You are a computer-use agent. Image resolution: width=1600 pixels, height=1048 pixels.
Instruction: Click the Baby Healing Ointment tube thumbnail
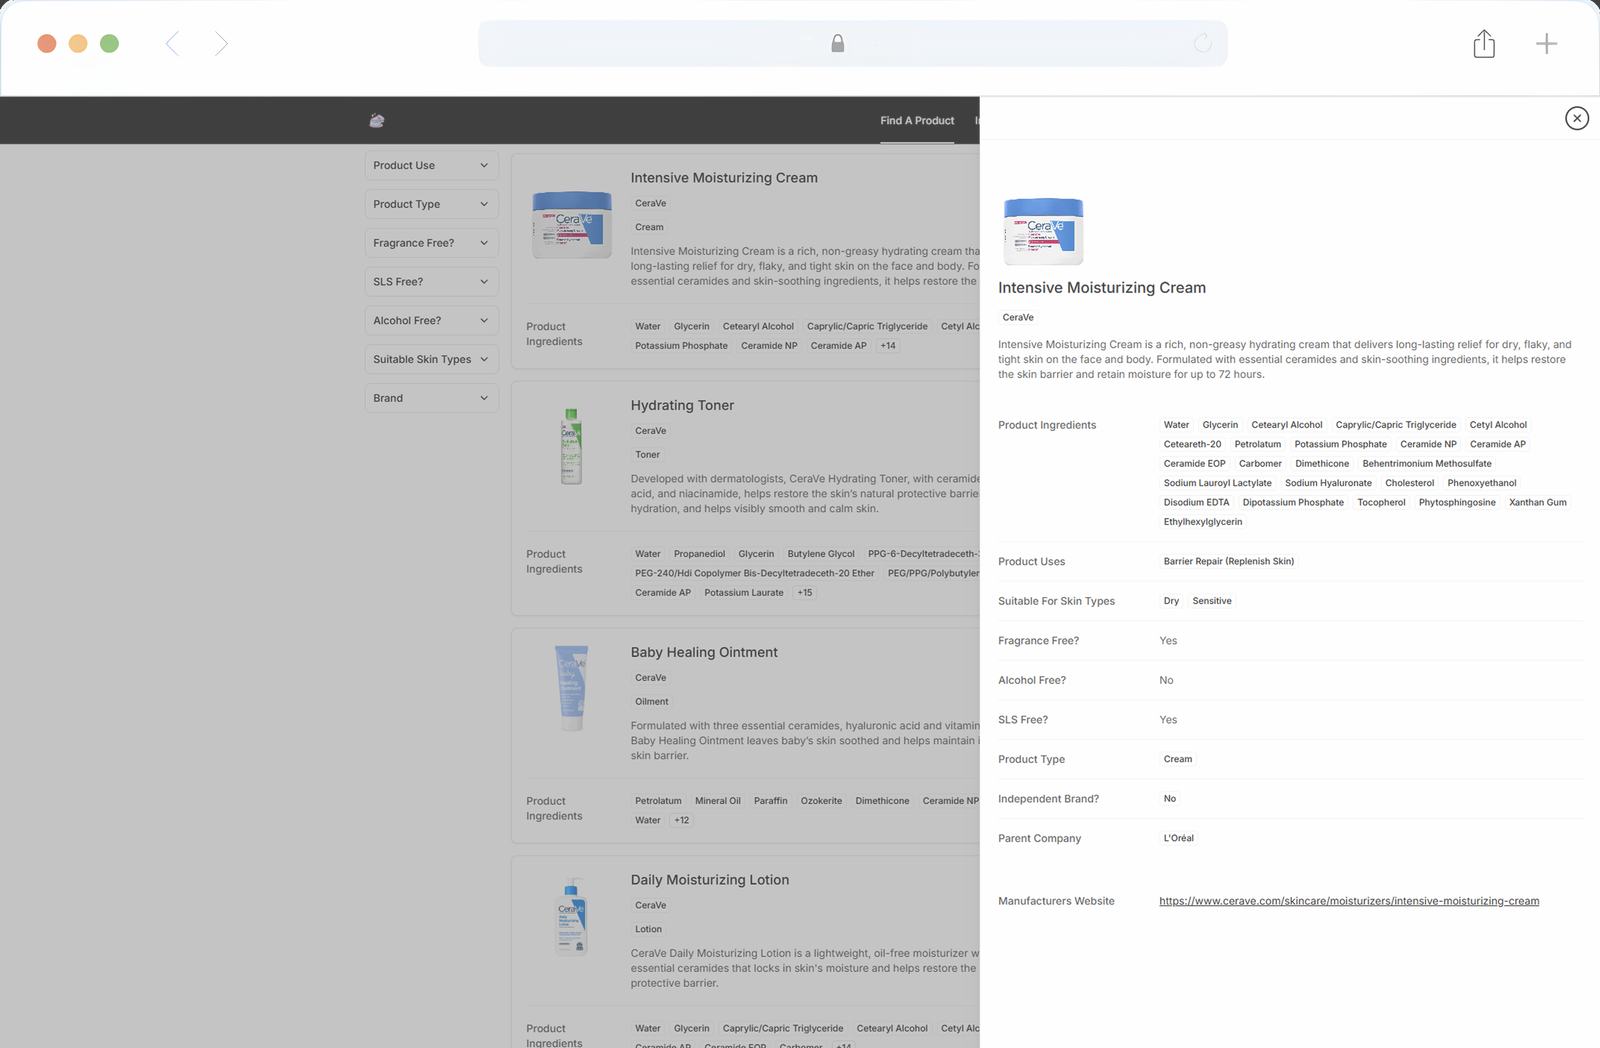571,687
